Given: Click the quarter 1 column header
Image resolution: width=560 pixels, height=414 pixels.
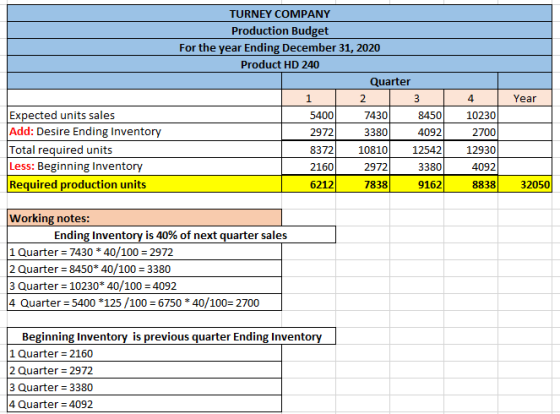Looking at the screenshot, I should point(309,98).
